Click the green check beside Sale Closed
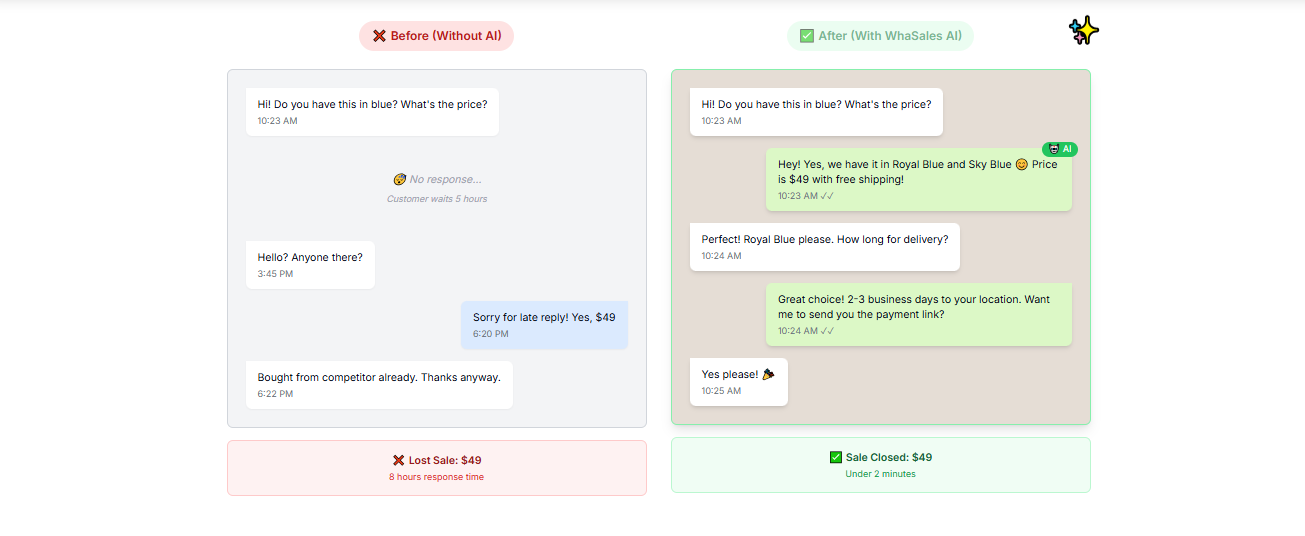 coord(836,457)
